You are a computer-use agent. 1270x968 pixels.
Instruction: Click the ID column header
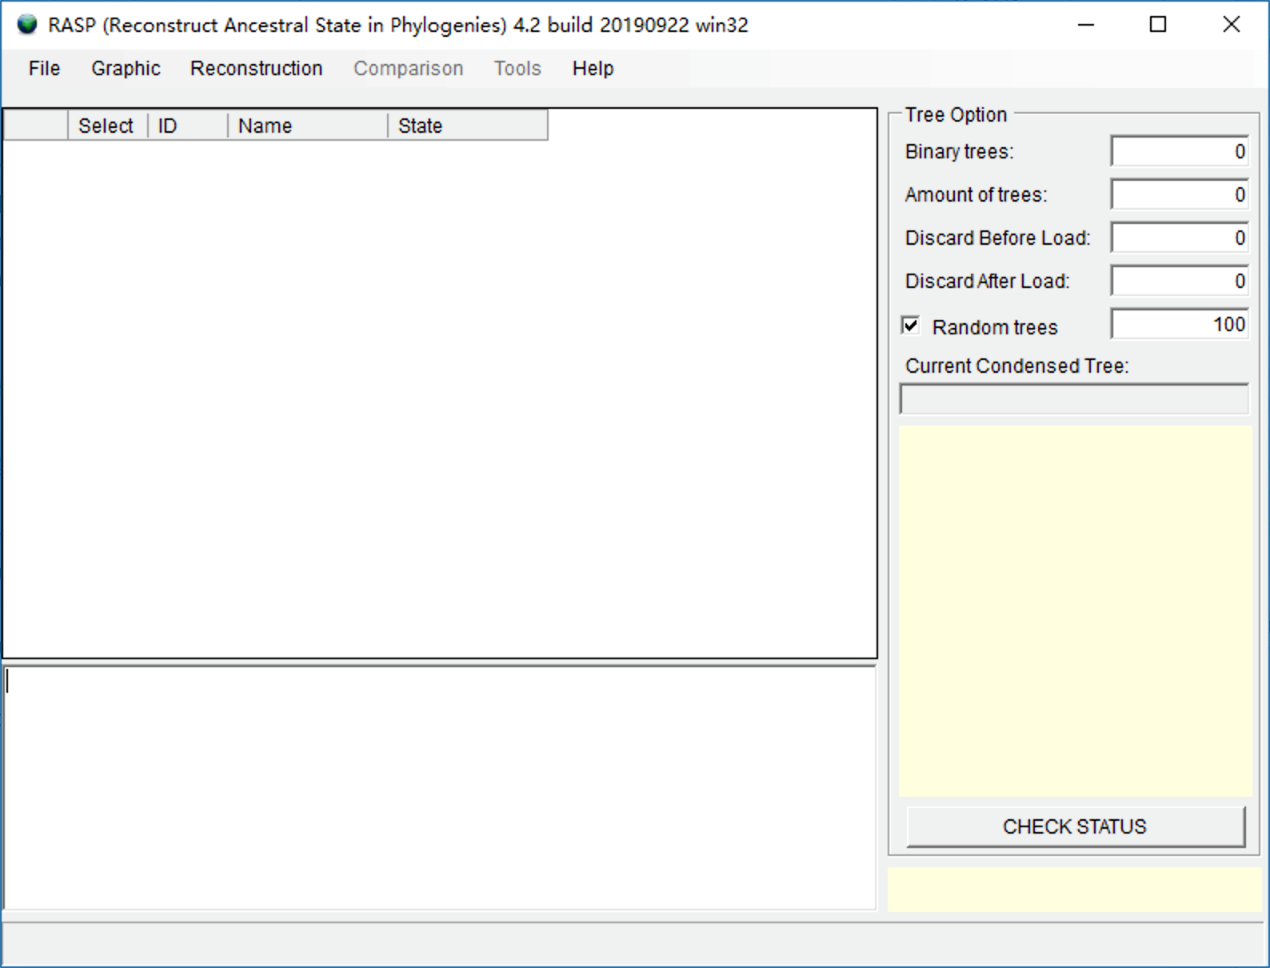tap(188, 125)
